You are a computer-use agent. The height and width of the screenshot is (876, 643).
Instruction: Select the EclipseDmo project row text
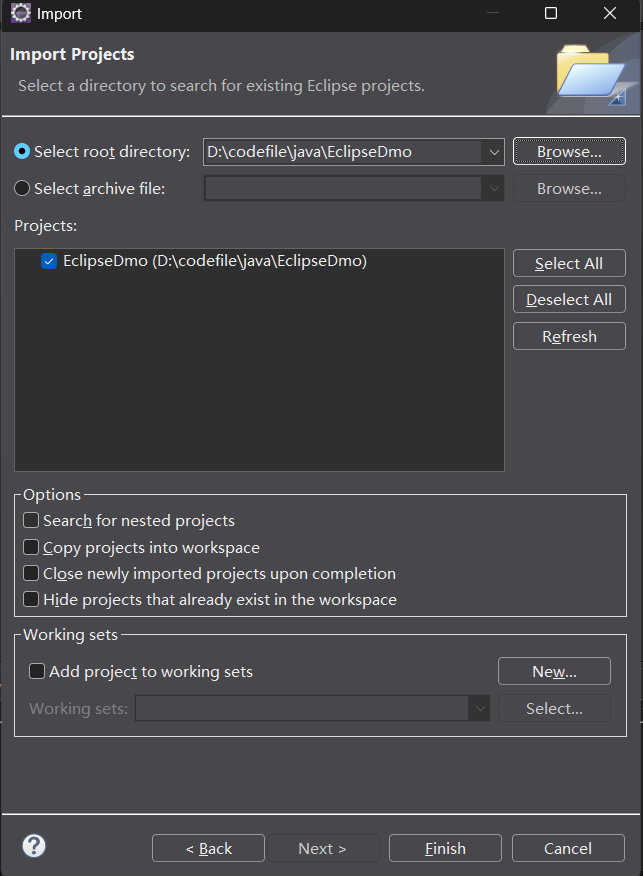pyautogui.click(x=215, y=261)
